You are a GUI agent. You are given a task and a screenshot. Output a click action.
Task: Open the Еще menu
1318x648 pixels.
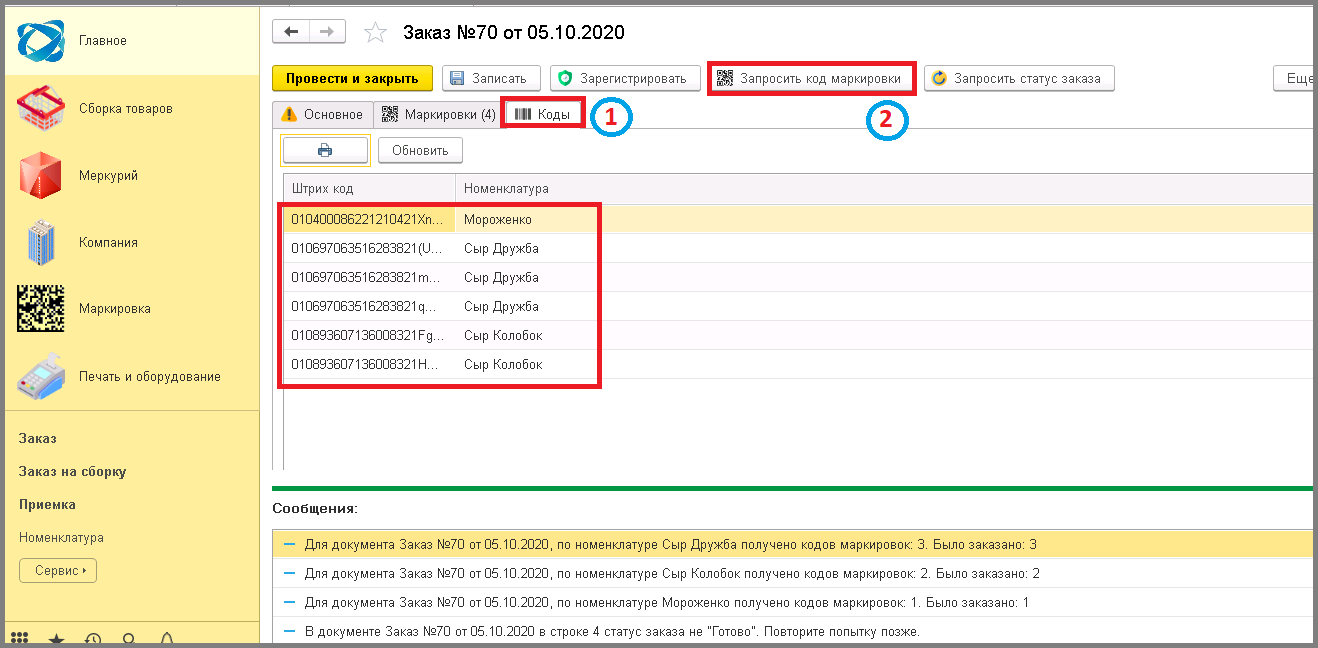coord(1295,78)
